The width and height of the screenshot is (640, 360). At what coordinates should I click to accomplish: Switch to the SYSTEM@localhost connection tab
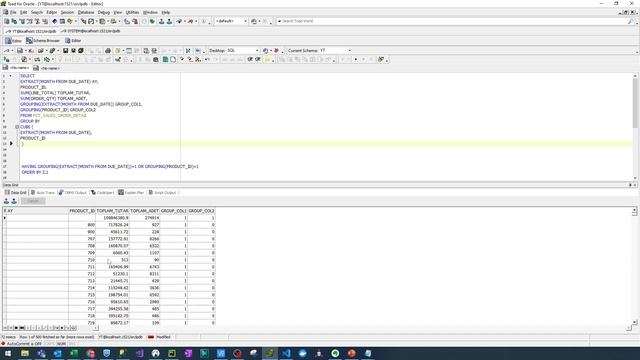[91, 31]
